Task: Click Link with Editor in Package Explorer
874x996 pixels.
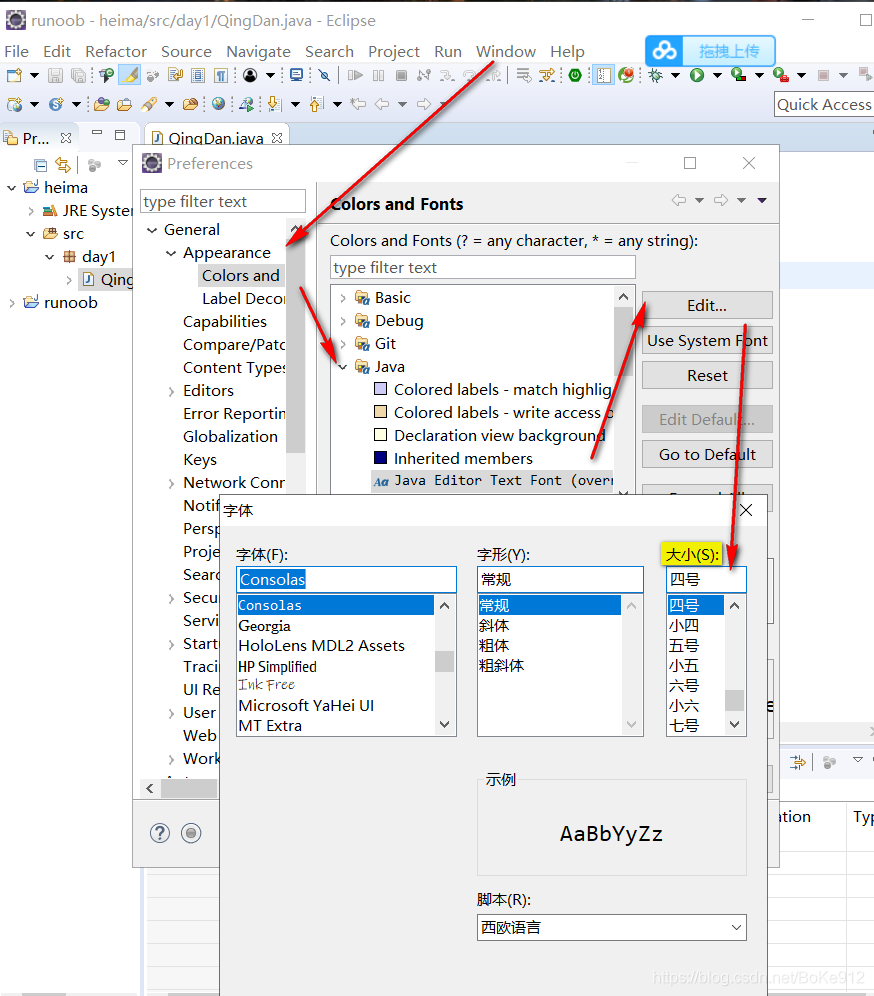Action: coord(63,166)
